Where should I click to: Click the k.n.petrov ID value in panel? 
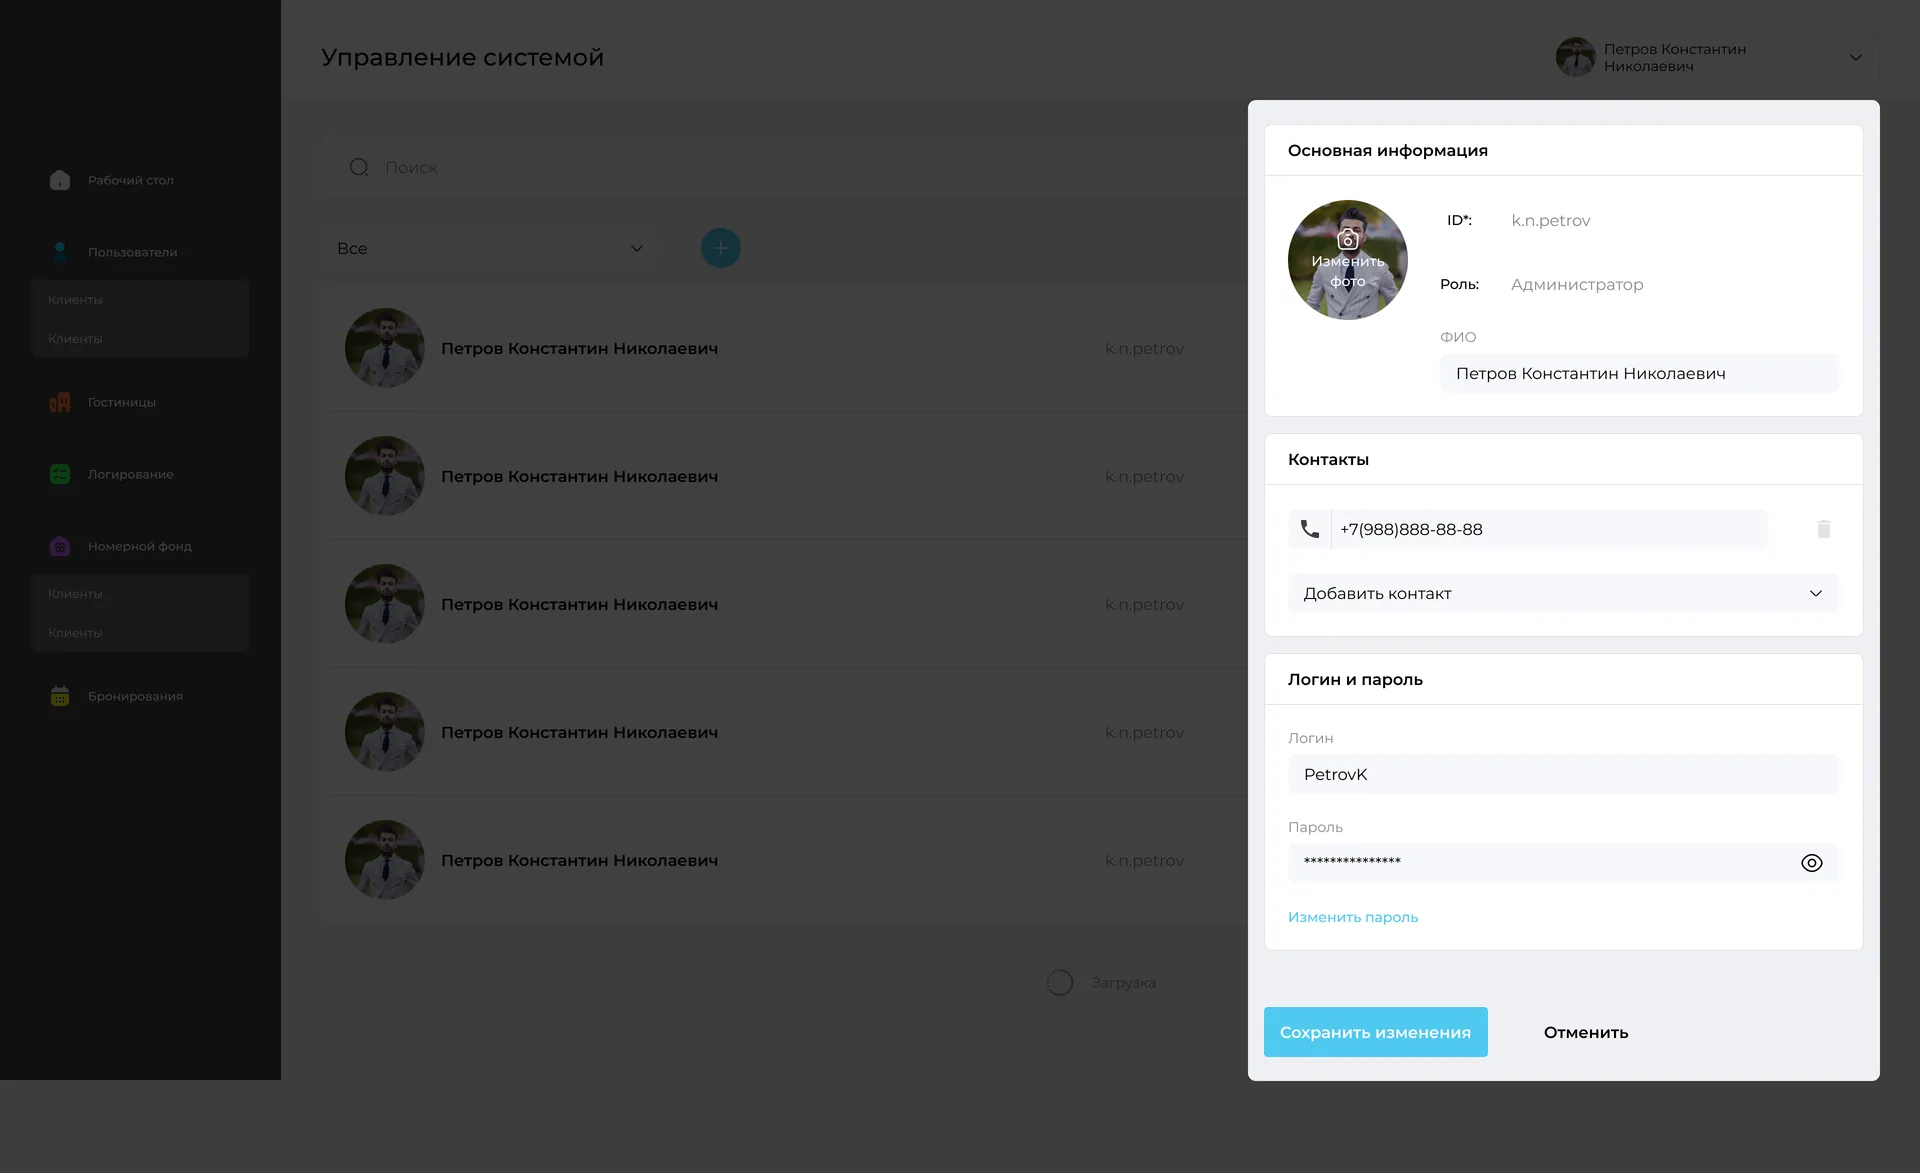click(x=1551, y=221)
